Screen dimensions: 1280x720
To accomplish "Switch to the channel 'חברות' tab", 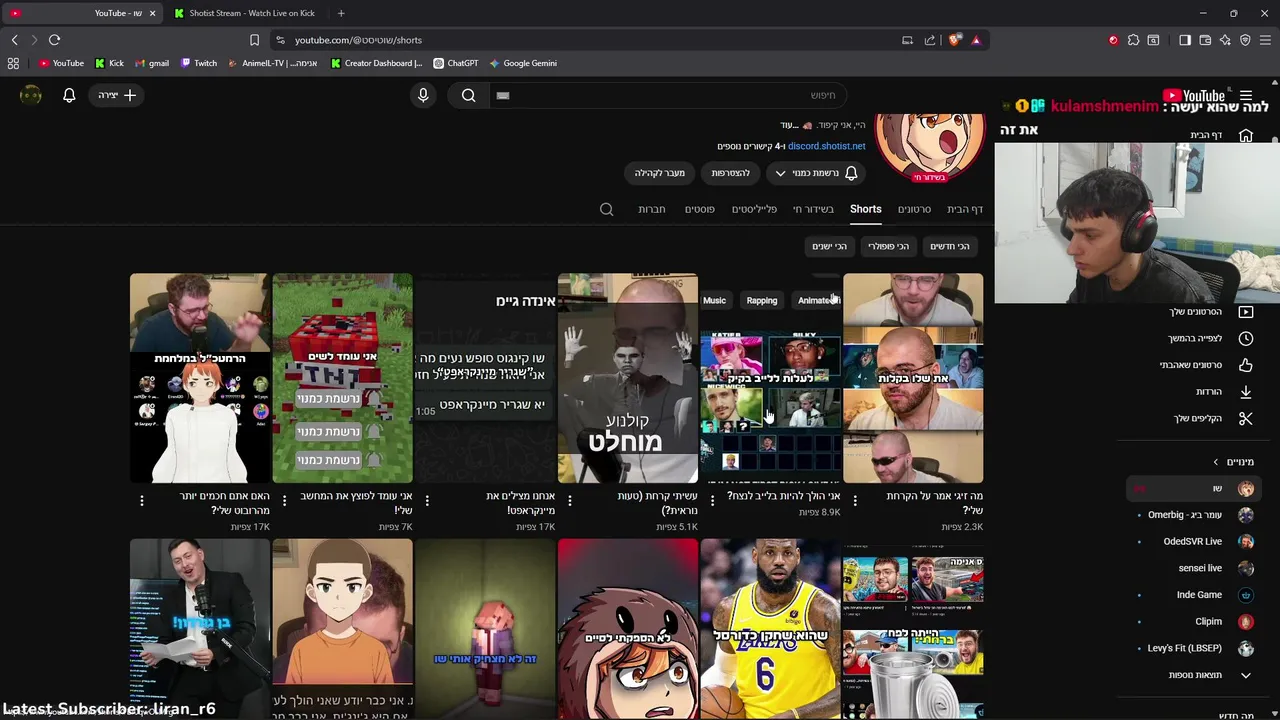I will [652, 209].
